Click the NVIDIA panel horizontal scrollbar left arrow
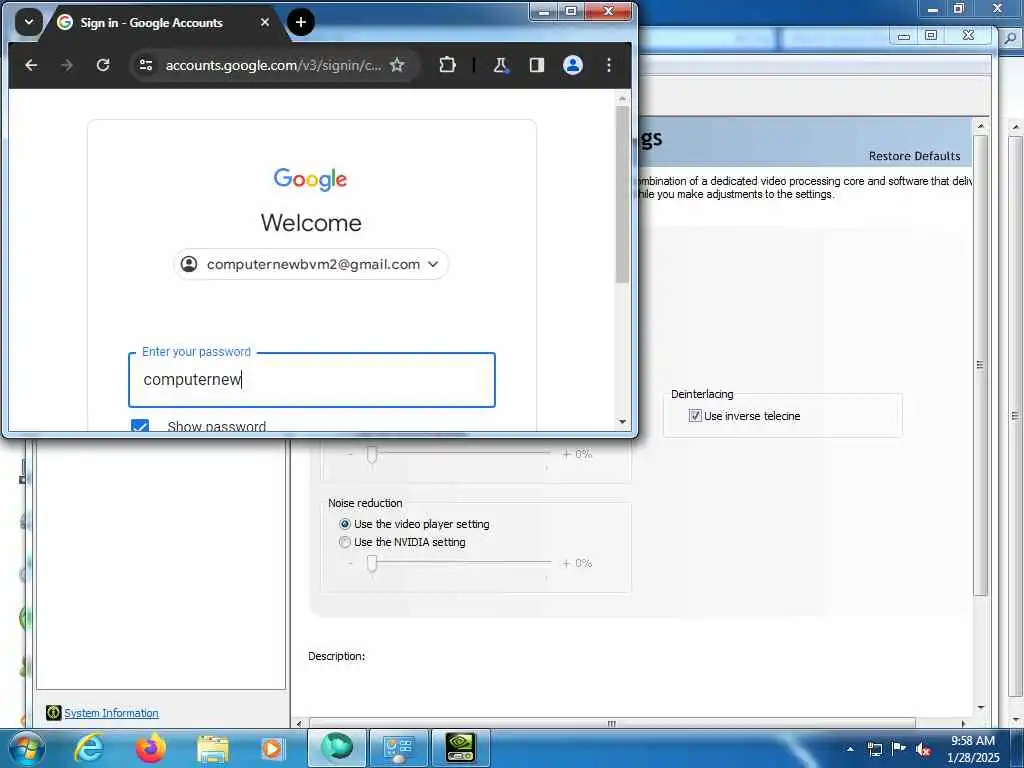Image resolution: width=1024 pixels, height=768 pixels. click(299, 723)
